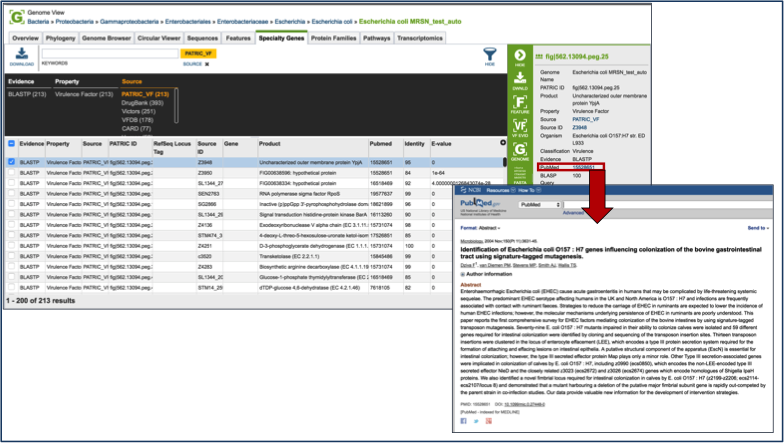Check the row with Source ID Z3950
This screenshot has width=784, height=443.
[x=12, y=172]
